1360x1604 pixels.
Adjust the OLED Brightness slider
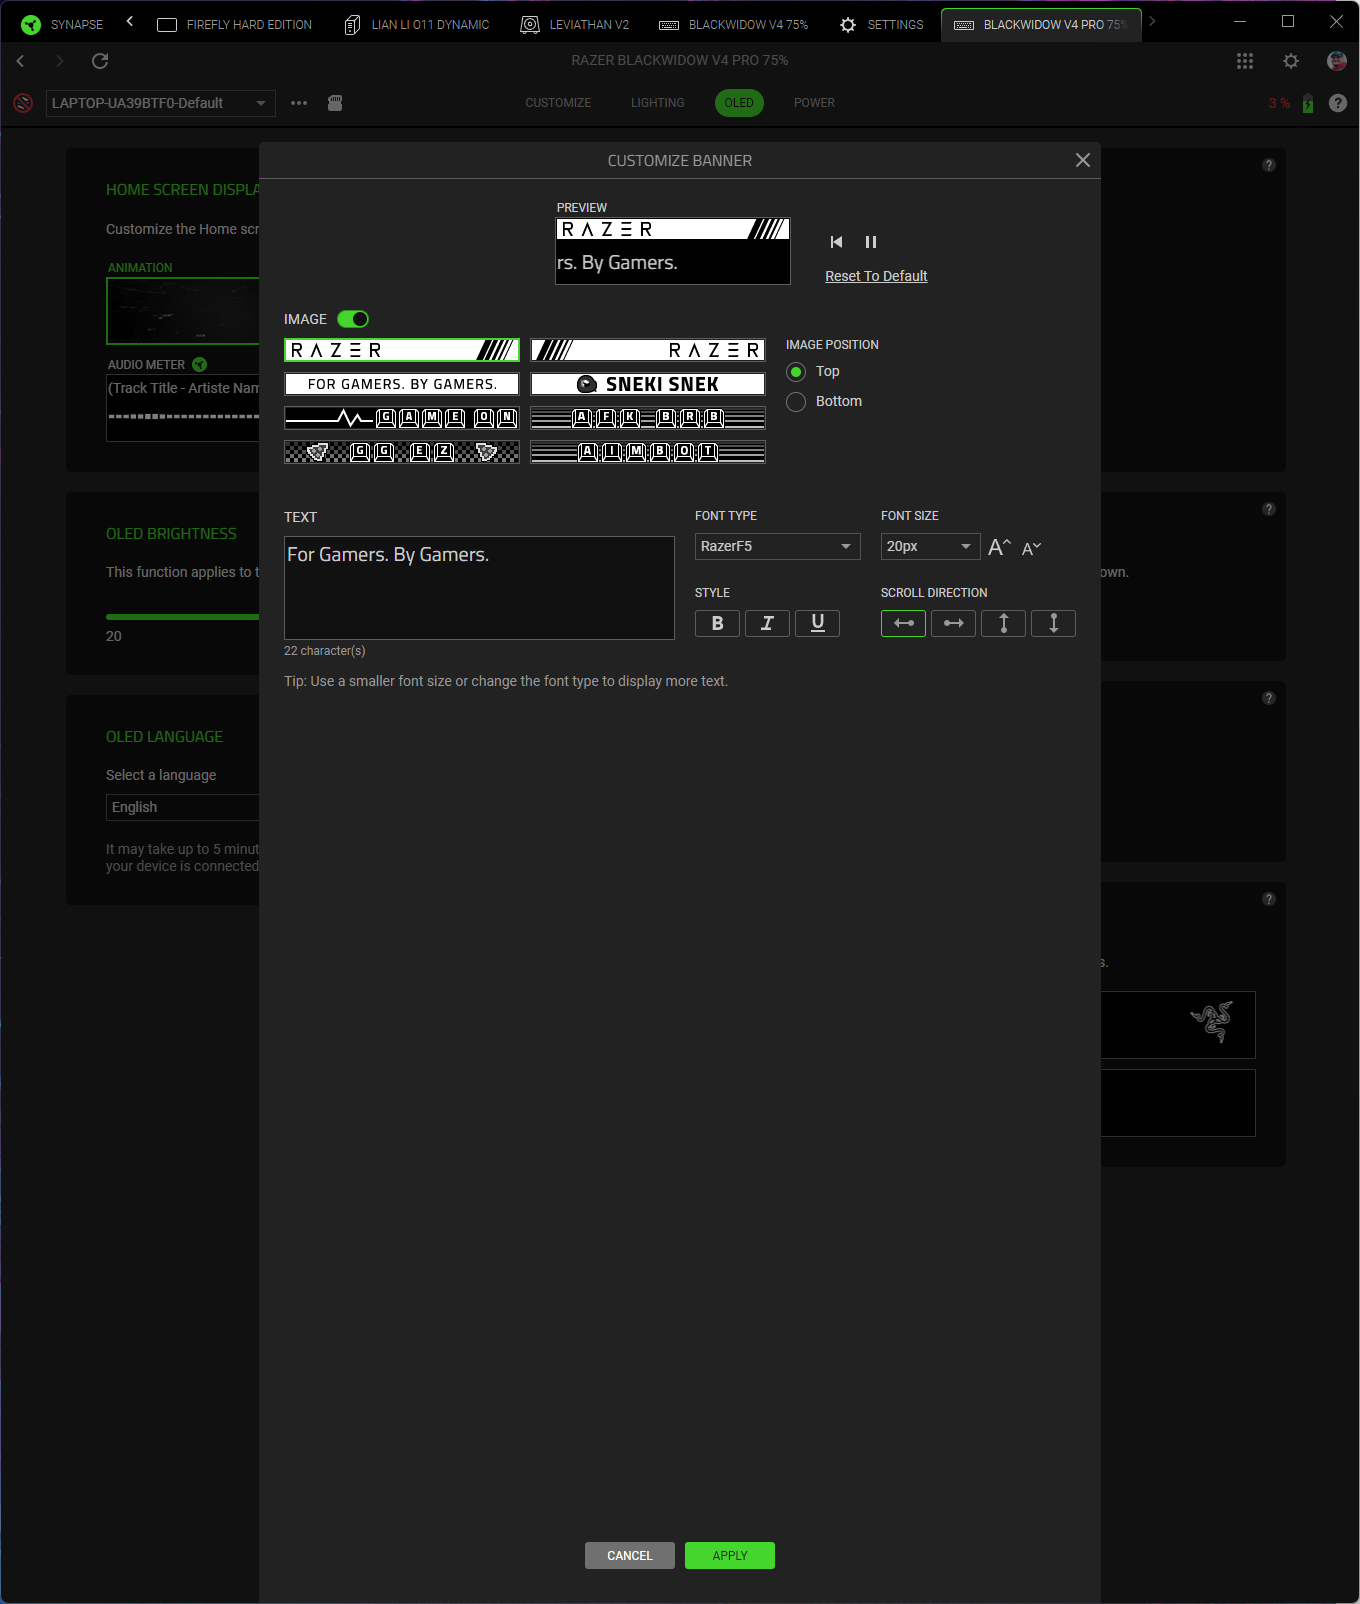point(183,617)
